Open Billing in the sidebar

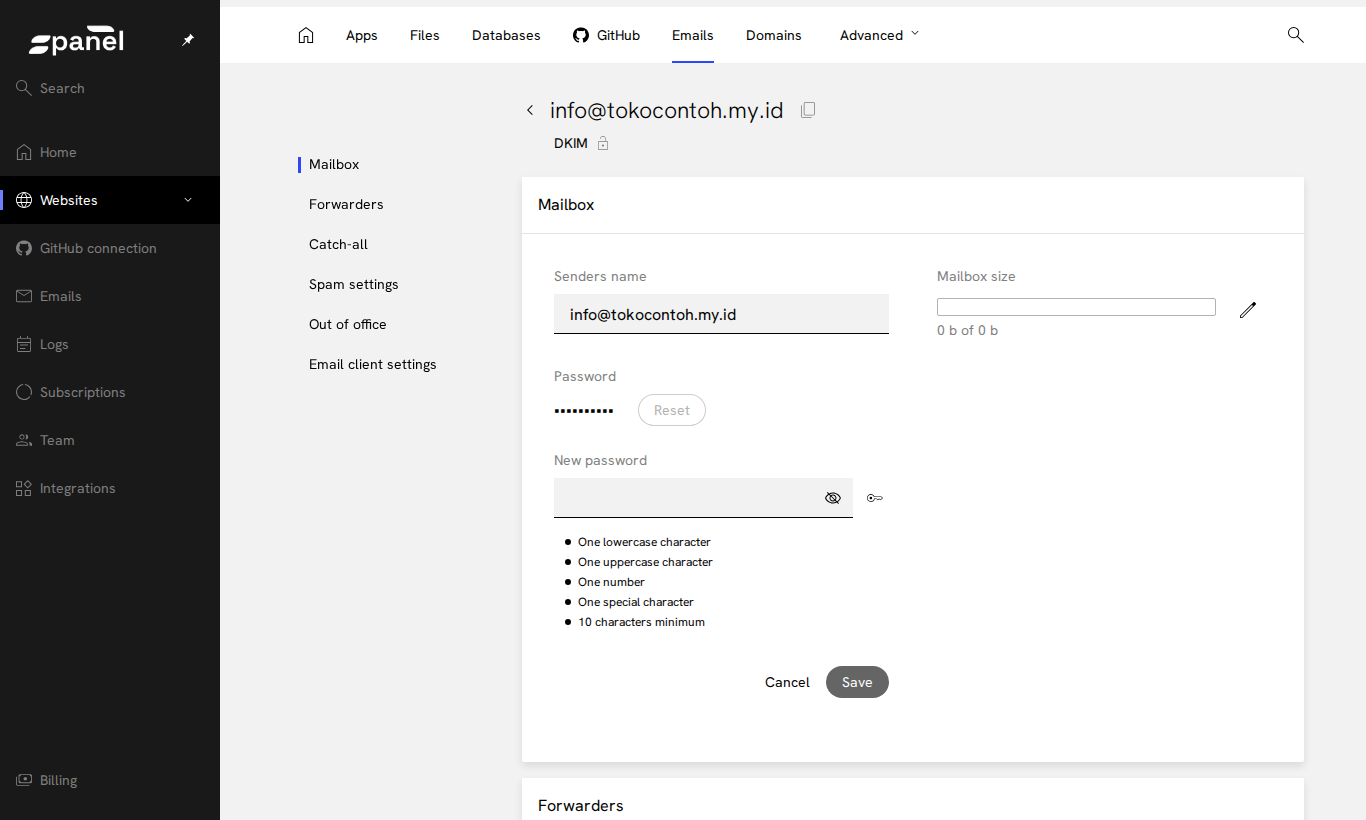pos(110,780)
